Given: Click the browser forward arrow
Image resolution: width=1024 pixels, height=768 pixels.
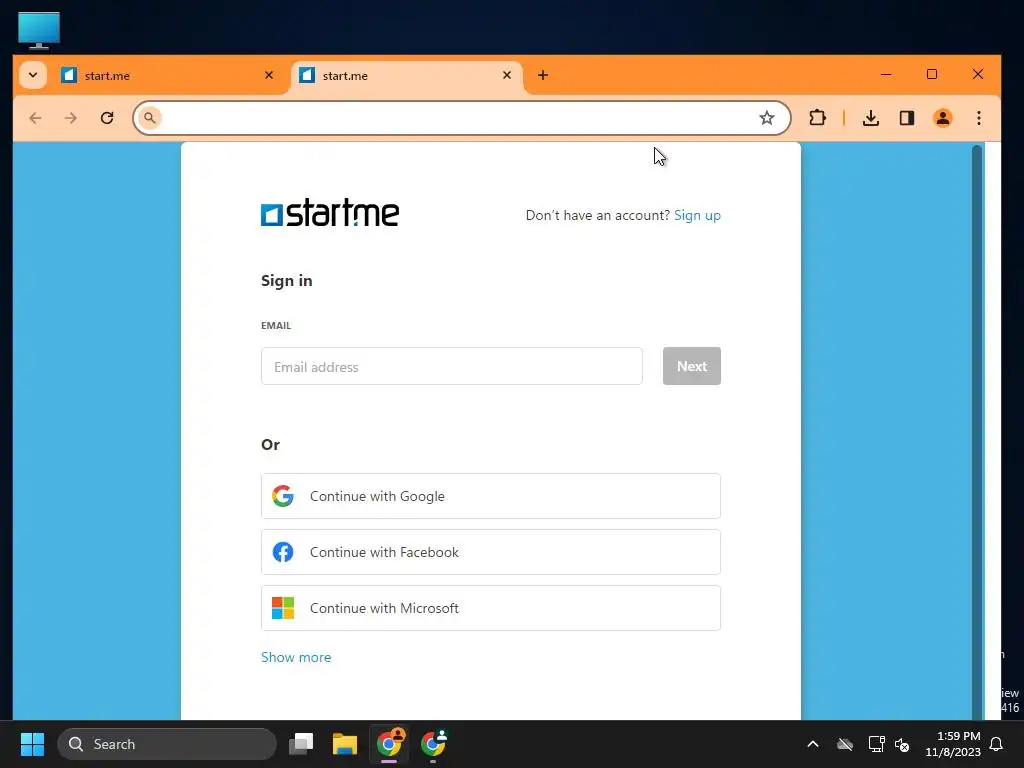Looking at the screenshot, I should click(x=71, y=118).
